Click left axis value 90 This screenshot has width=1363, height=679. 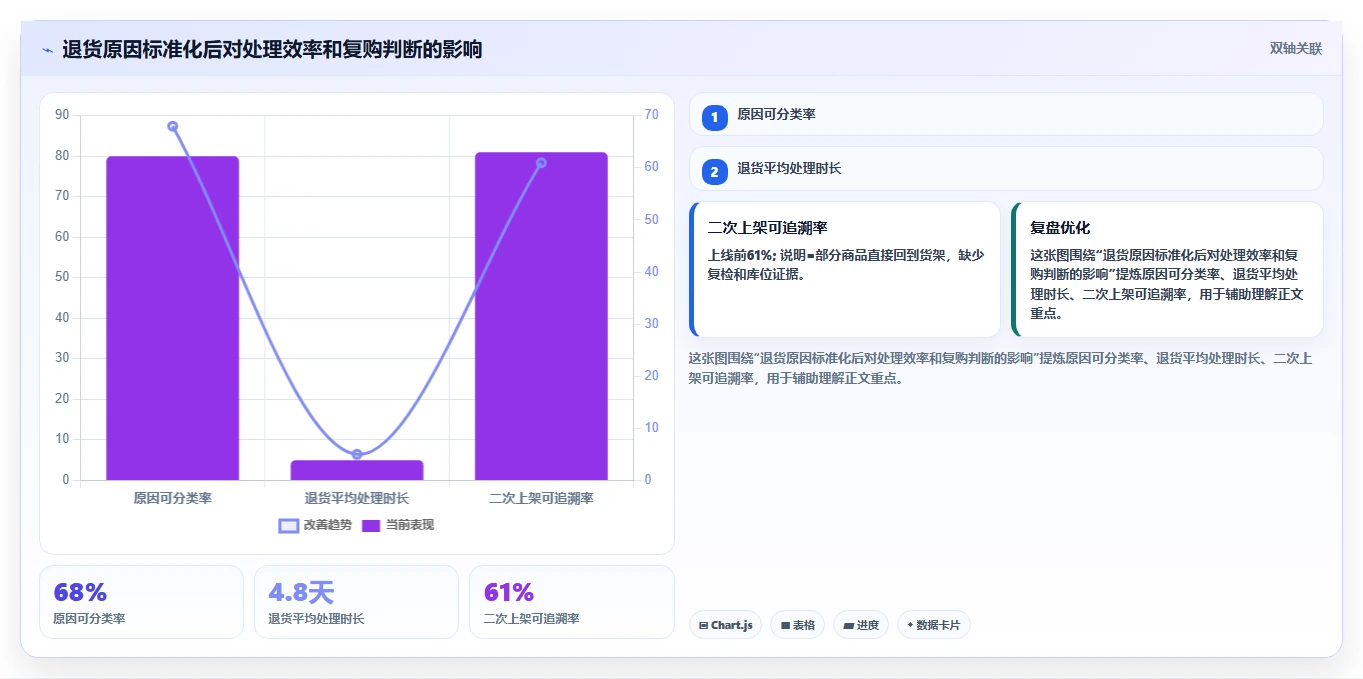[63, 115]
